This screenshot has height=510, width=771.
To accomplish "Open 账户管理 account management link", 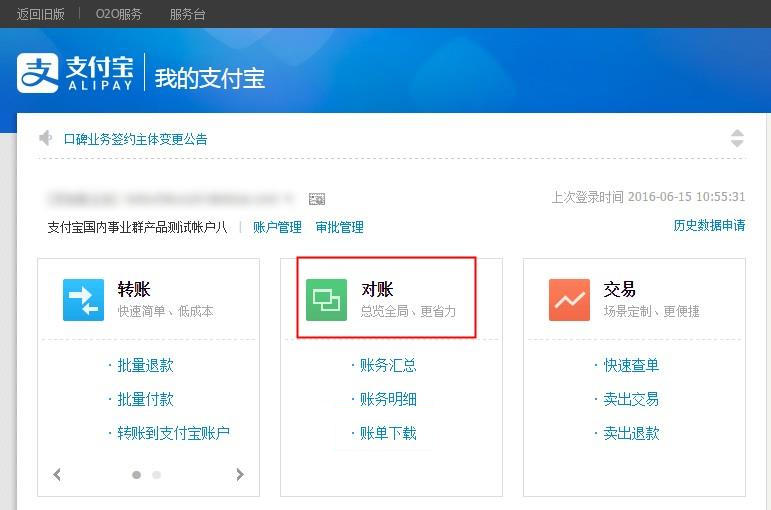I will point(277,227).
